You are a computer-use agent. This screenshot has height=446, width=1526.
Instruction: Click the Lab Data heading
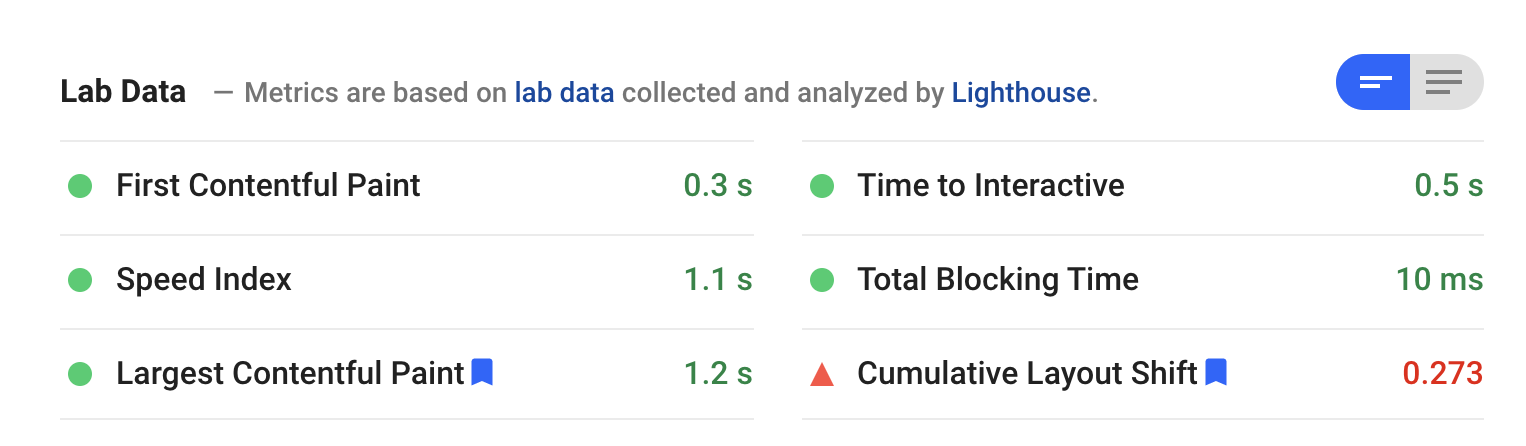point(123,92)
